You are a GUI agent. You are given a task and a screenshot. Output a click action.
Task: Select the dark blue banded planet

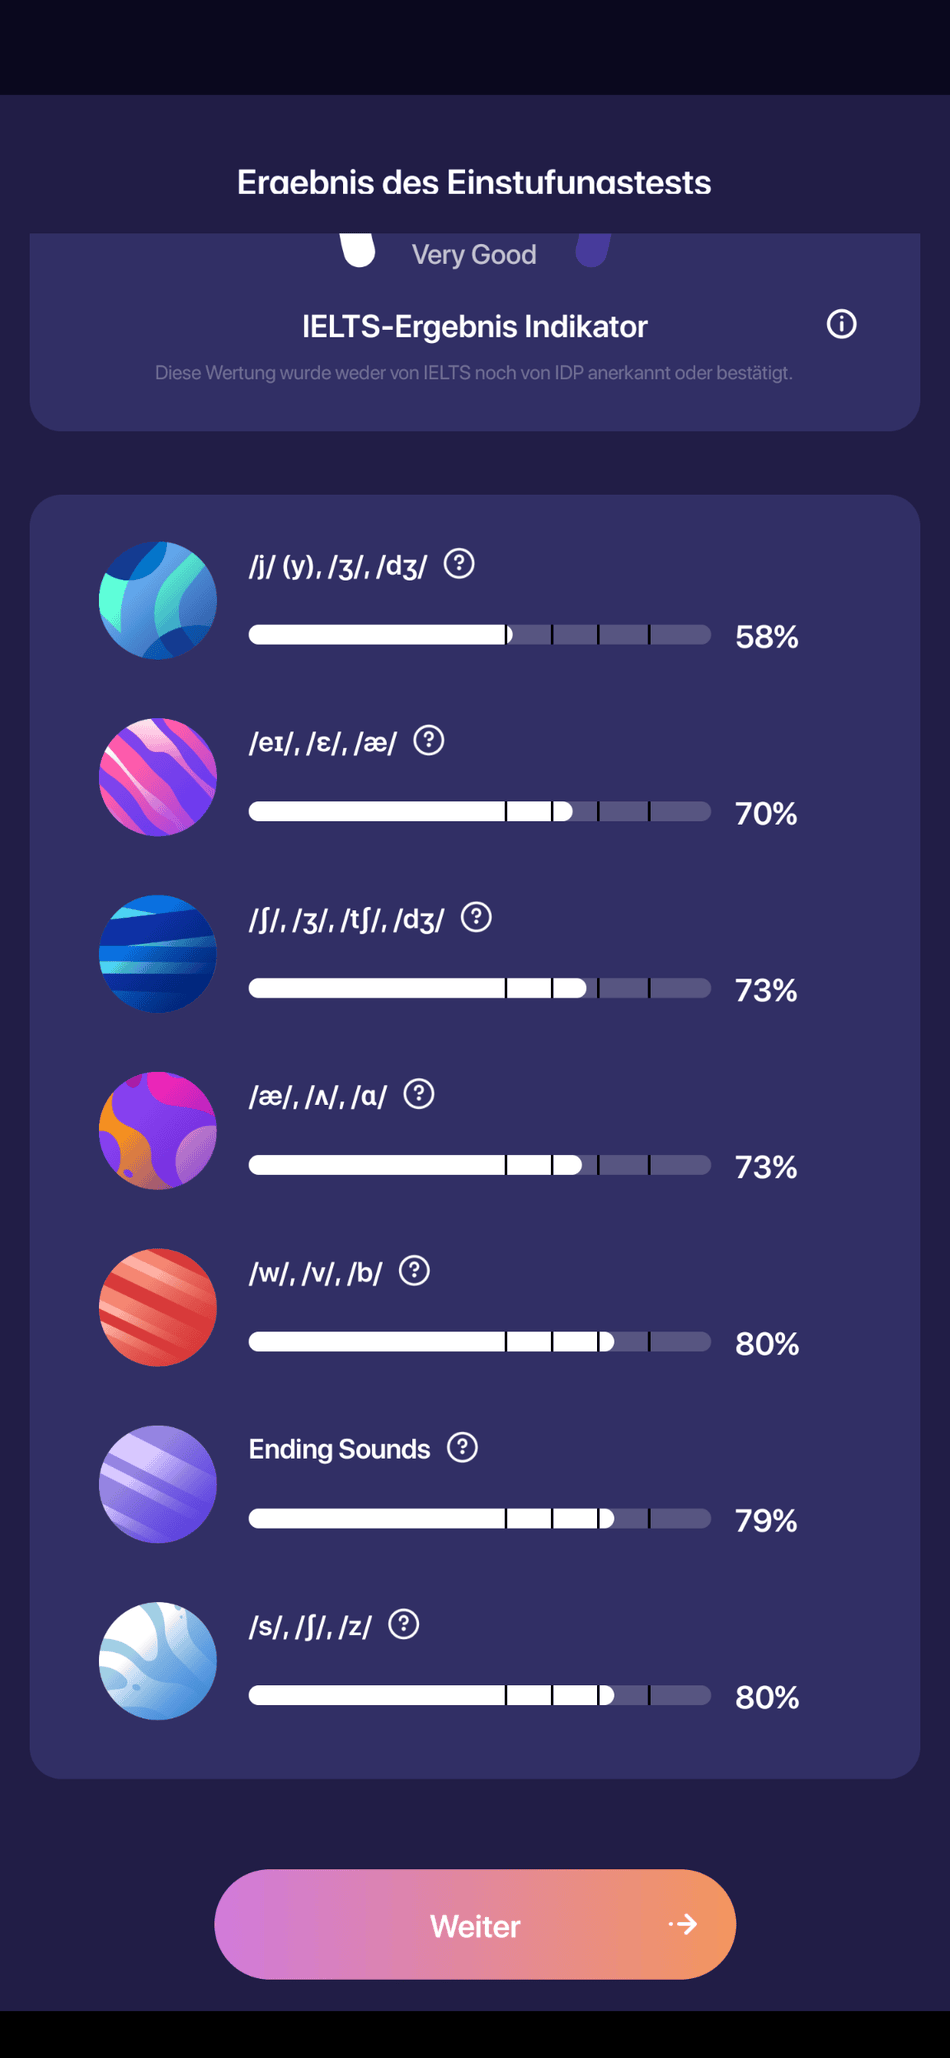[158, 954]
